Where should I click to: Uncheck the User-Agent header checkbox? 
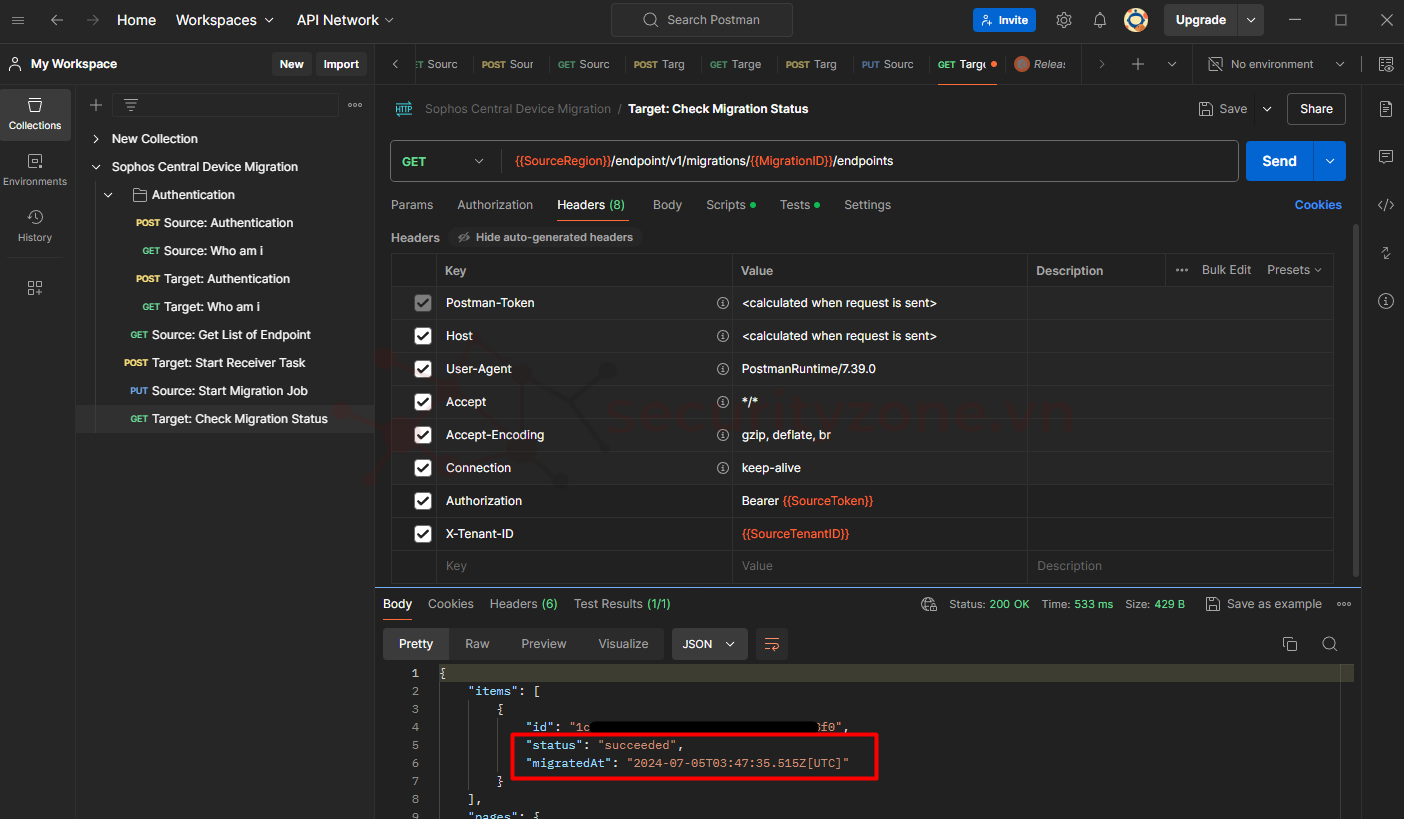[423, 369]
